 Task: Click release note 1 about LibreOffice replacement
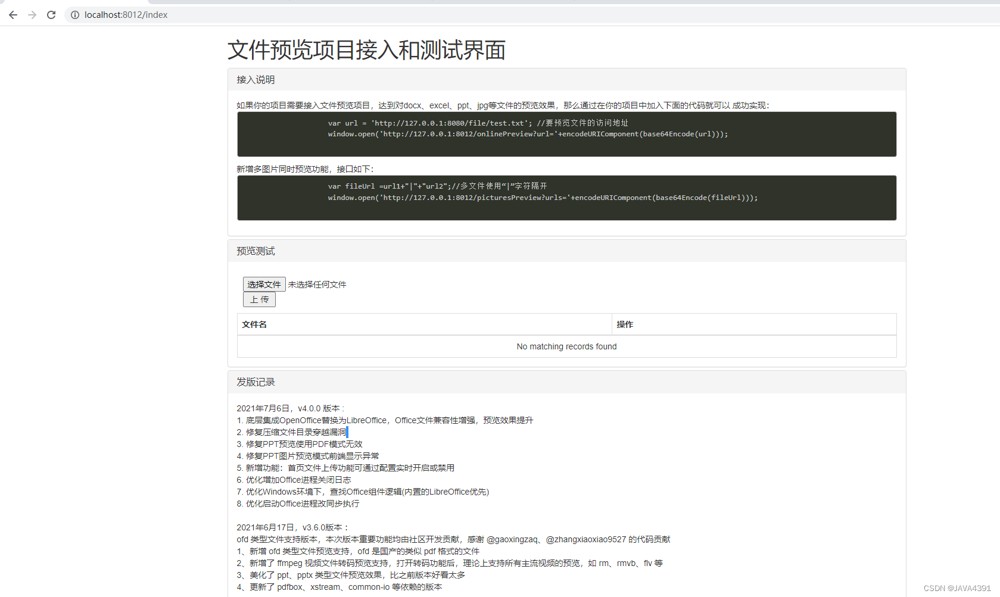(385, 420)
